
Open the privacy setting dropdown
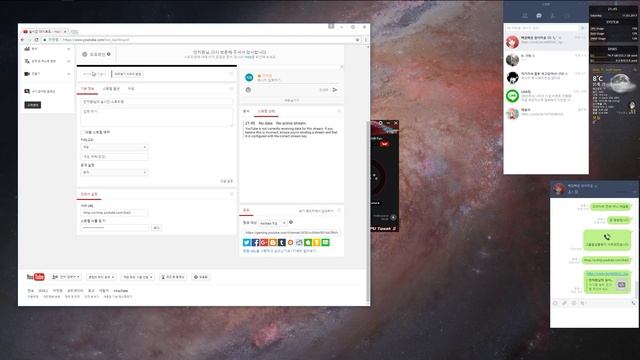[x=114, y=172]
